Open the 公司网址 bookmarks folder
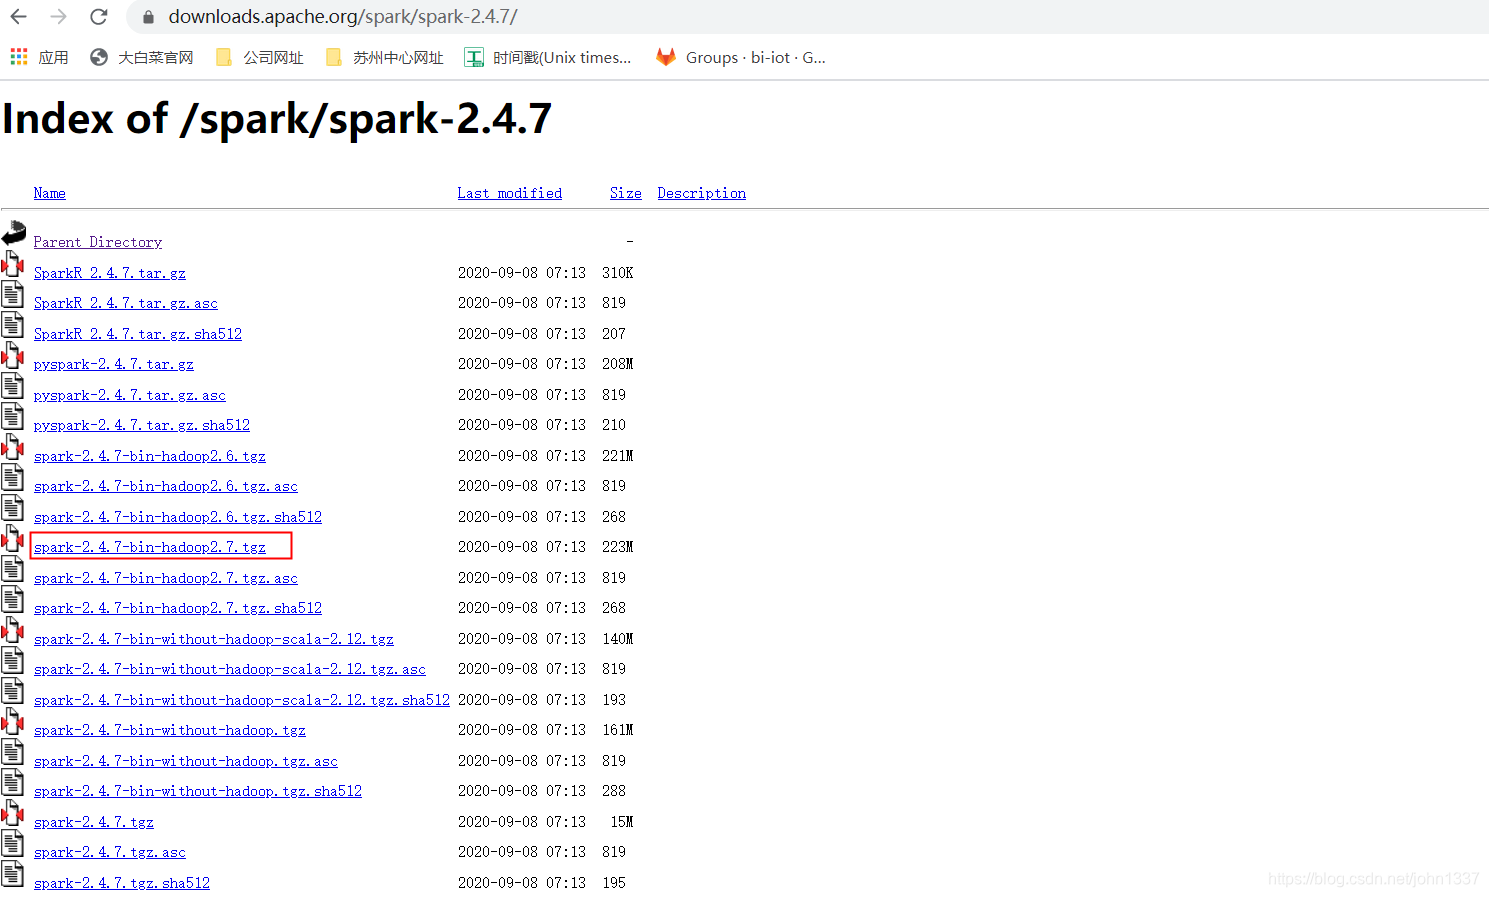1489x897 pixels. pyautogui.click(x=259, y=57)
